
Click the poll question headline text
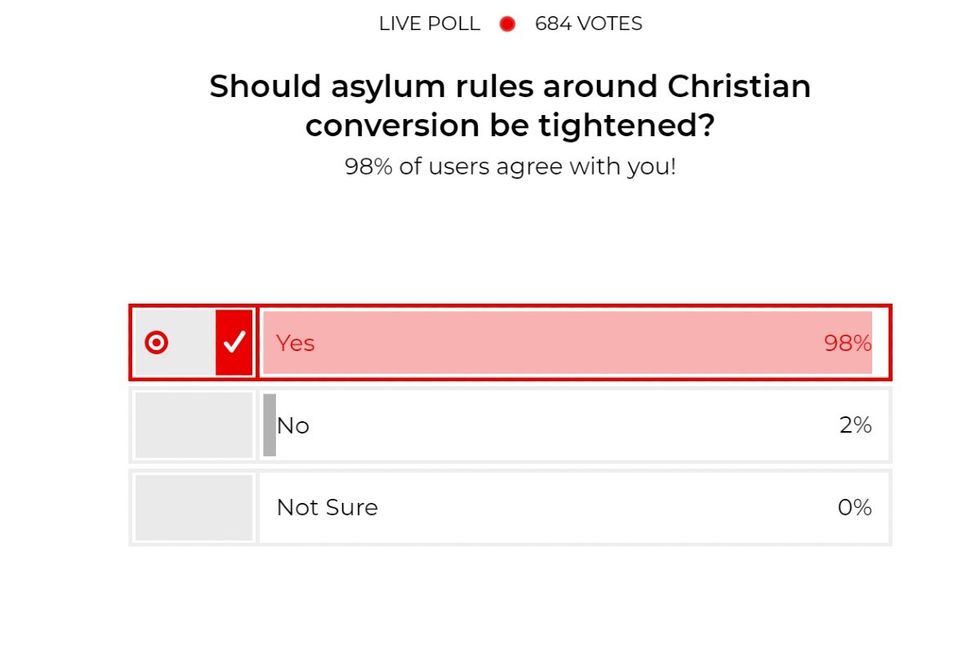pos(510,105)
